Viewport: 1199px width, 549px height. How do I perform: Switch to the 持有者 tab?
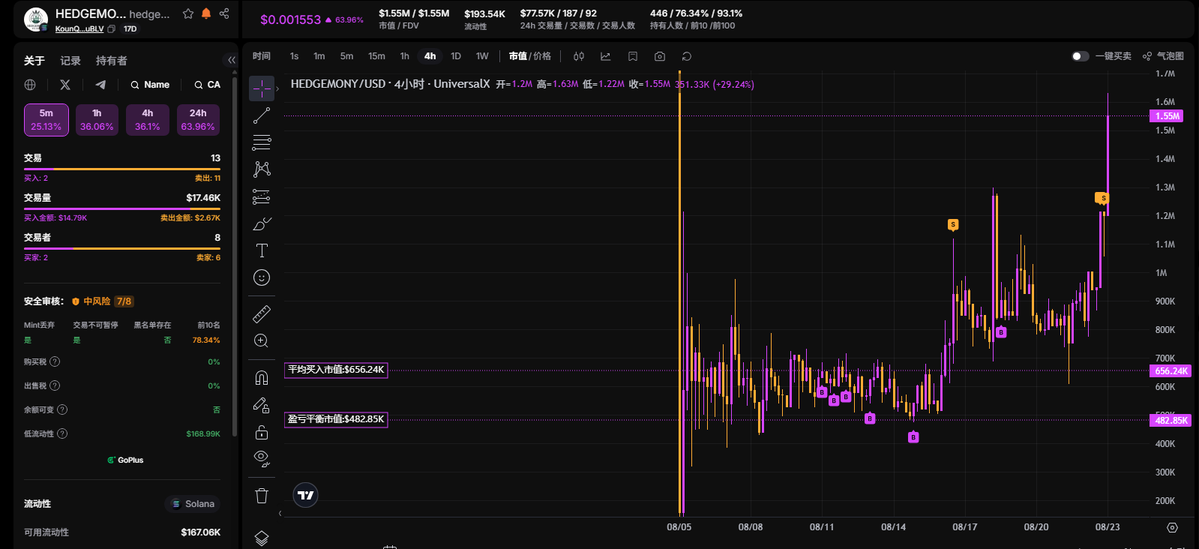[x=112, y=60]
